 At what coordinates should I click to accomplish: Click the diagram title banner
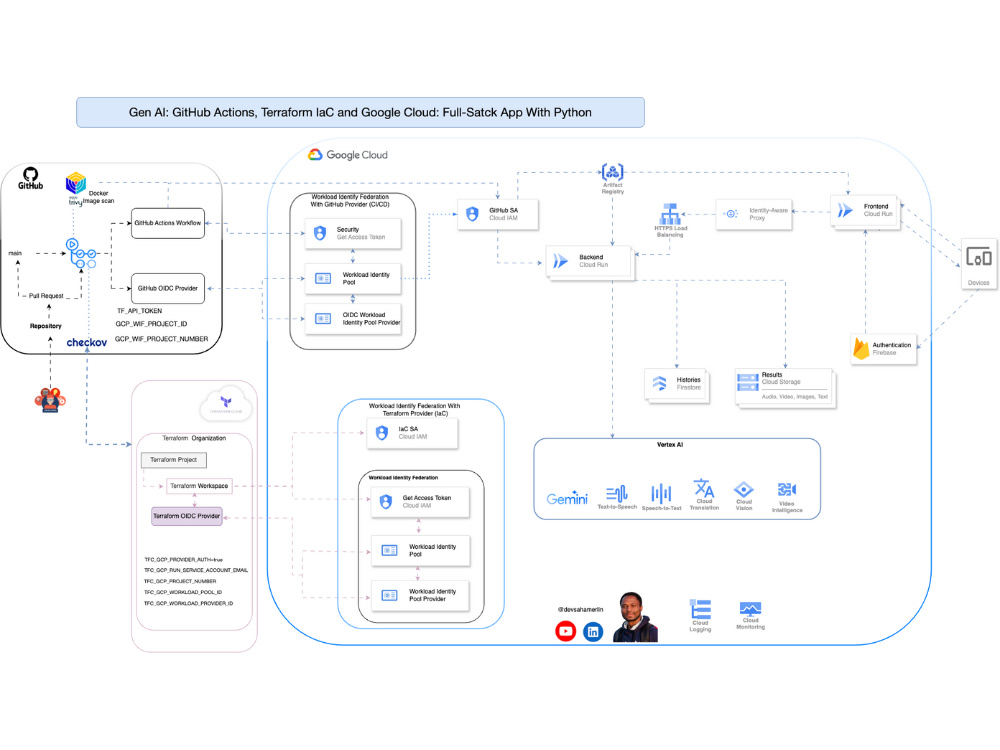pyautogui.click(x=360, y=112)
